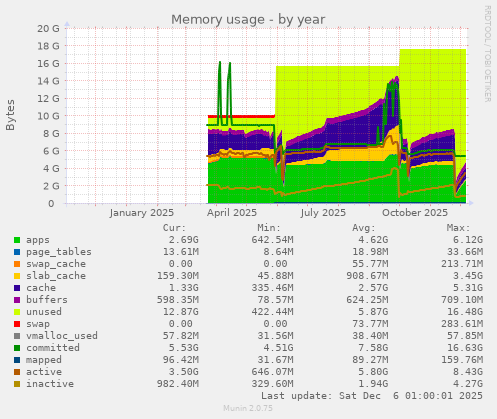Click the orange swap_cache legend swatch
Image resolution: width=497 pixels, height=419 pixels.
click(17, 264)
